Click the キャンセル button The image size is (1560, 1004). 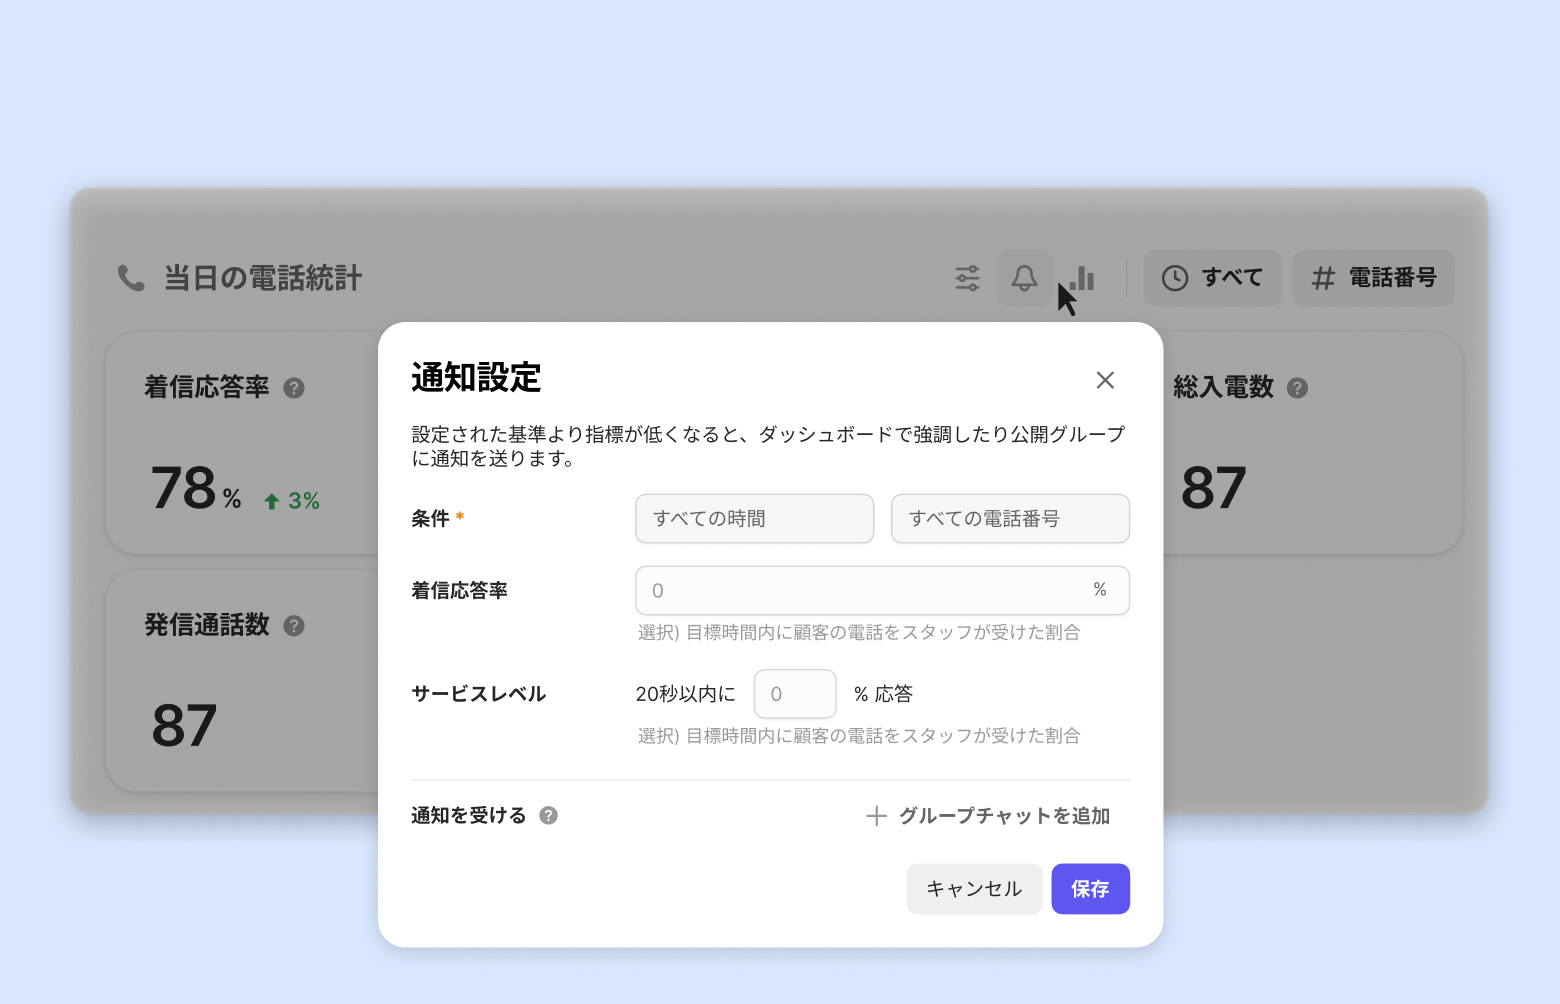click(975, 889)
